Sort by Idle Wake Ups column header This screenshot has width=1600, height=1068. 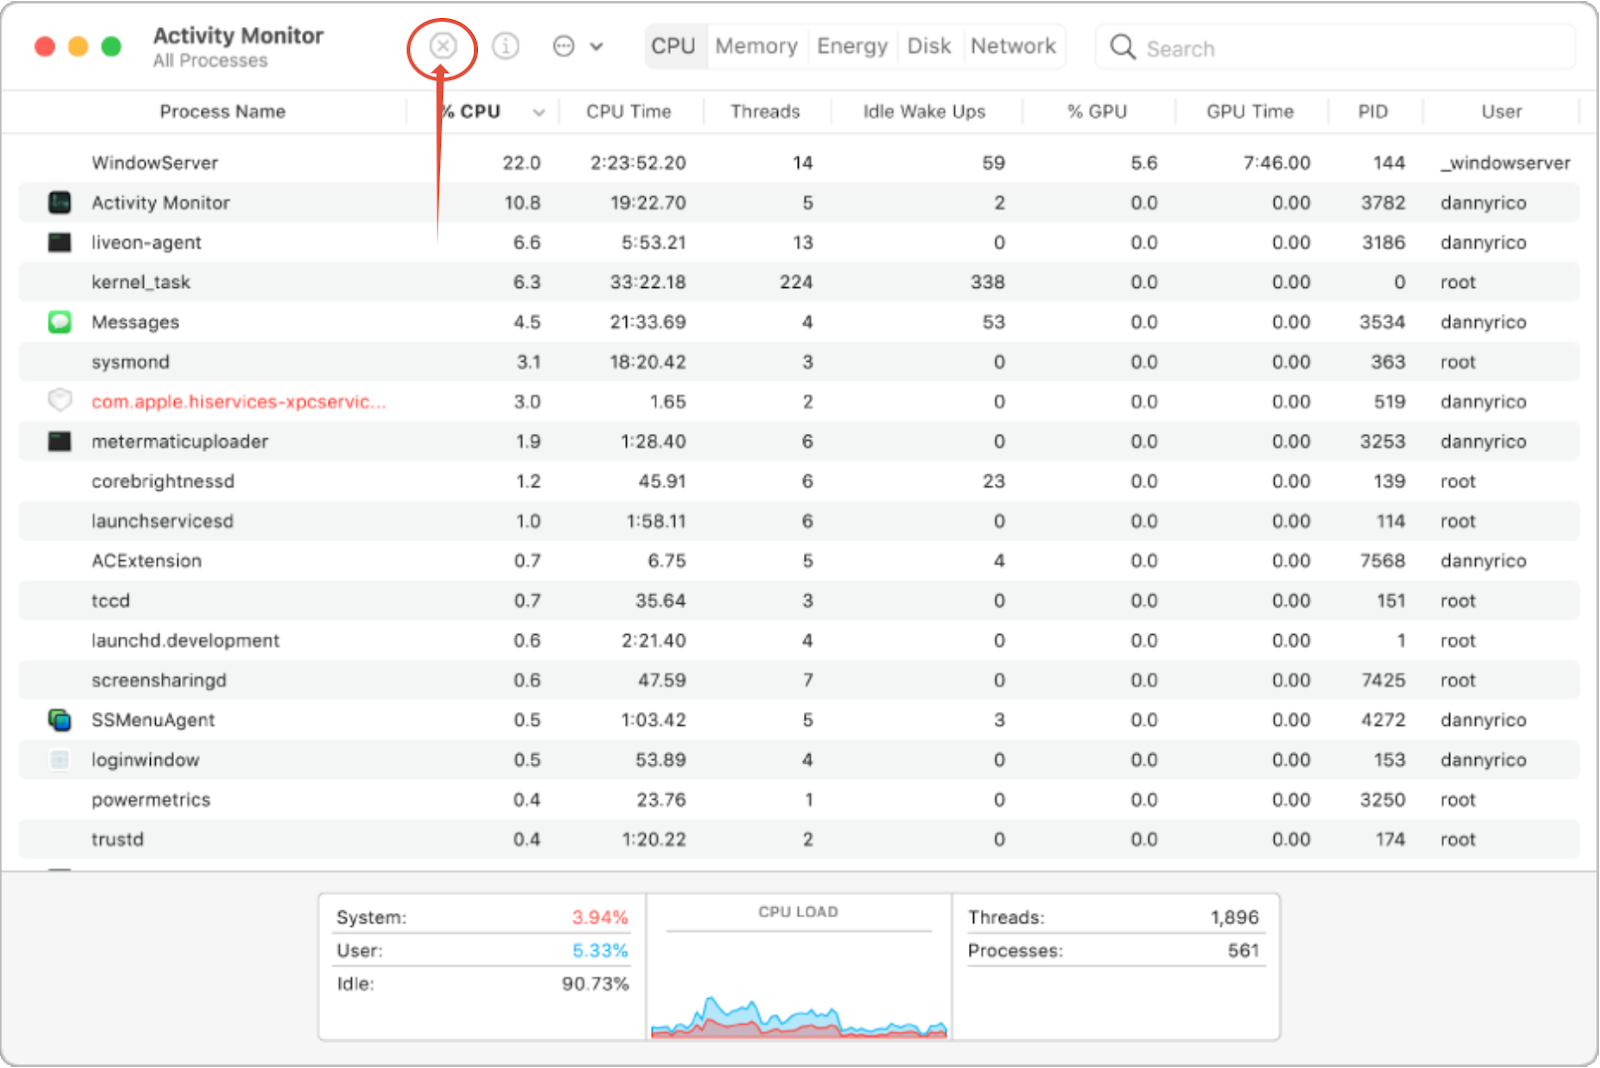click(x=925, y=111)
